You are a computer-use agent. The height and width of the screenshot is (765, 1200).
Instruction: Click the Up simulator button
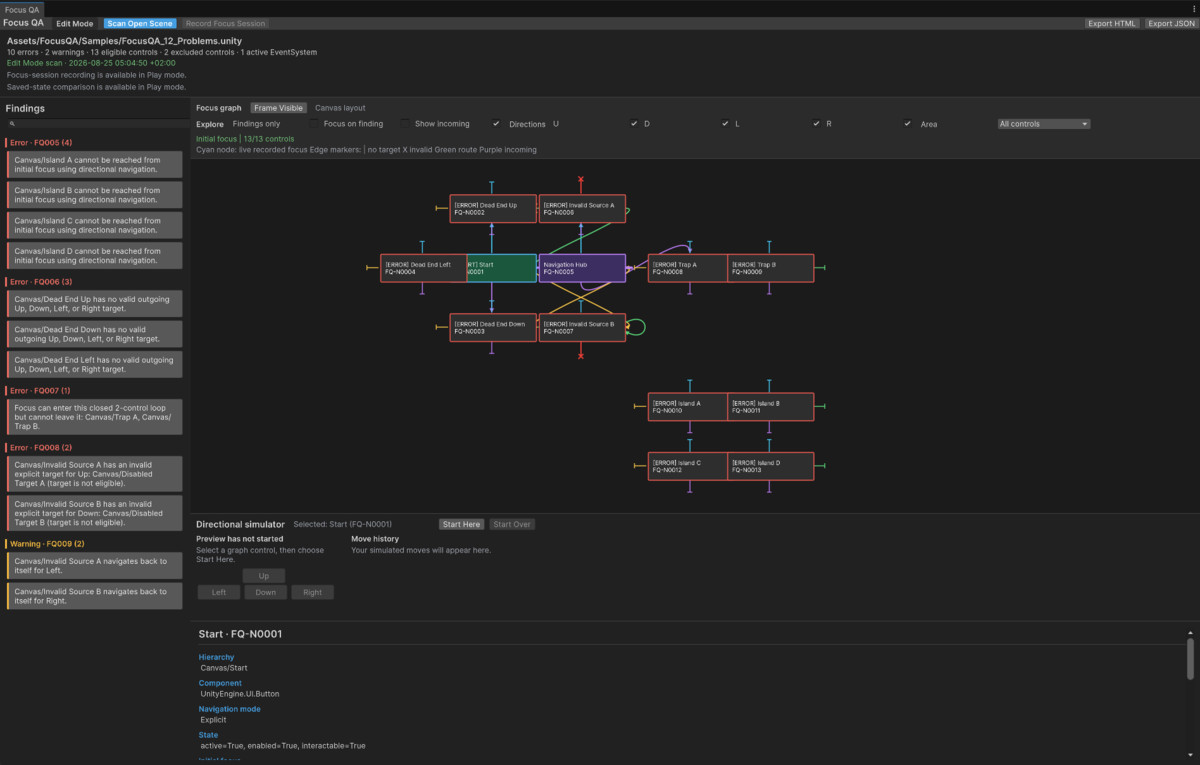click(x=264, y=576)
